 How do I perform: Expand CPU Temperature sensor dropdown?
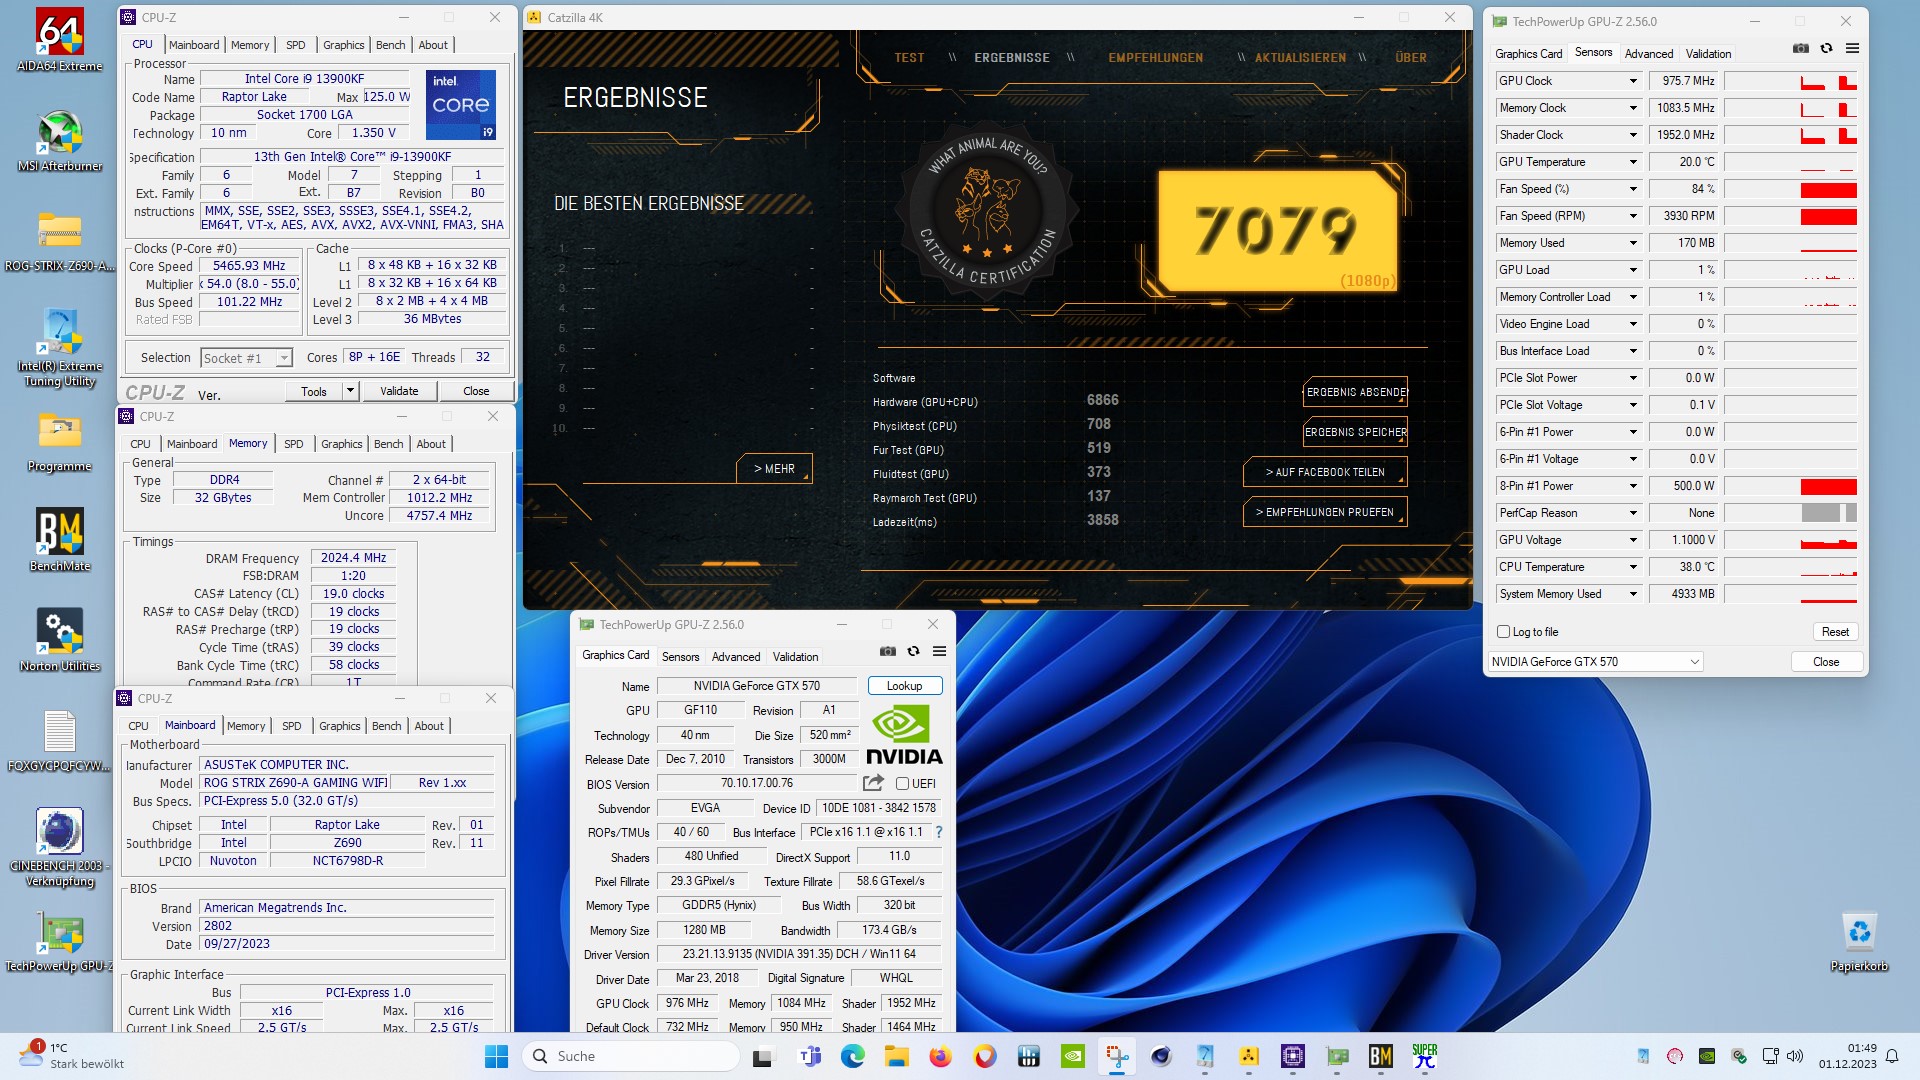point(1633,567)
